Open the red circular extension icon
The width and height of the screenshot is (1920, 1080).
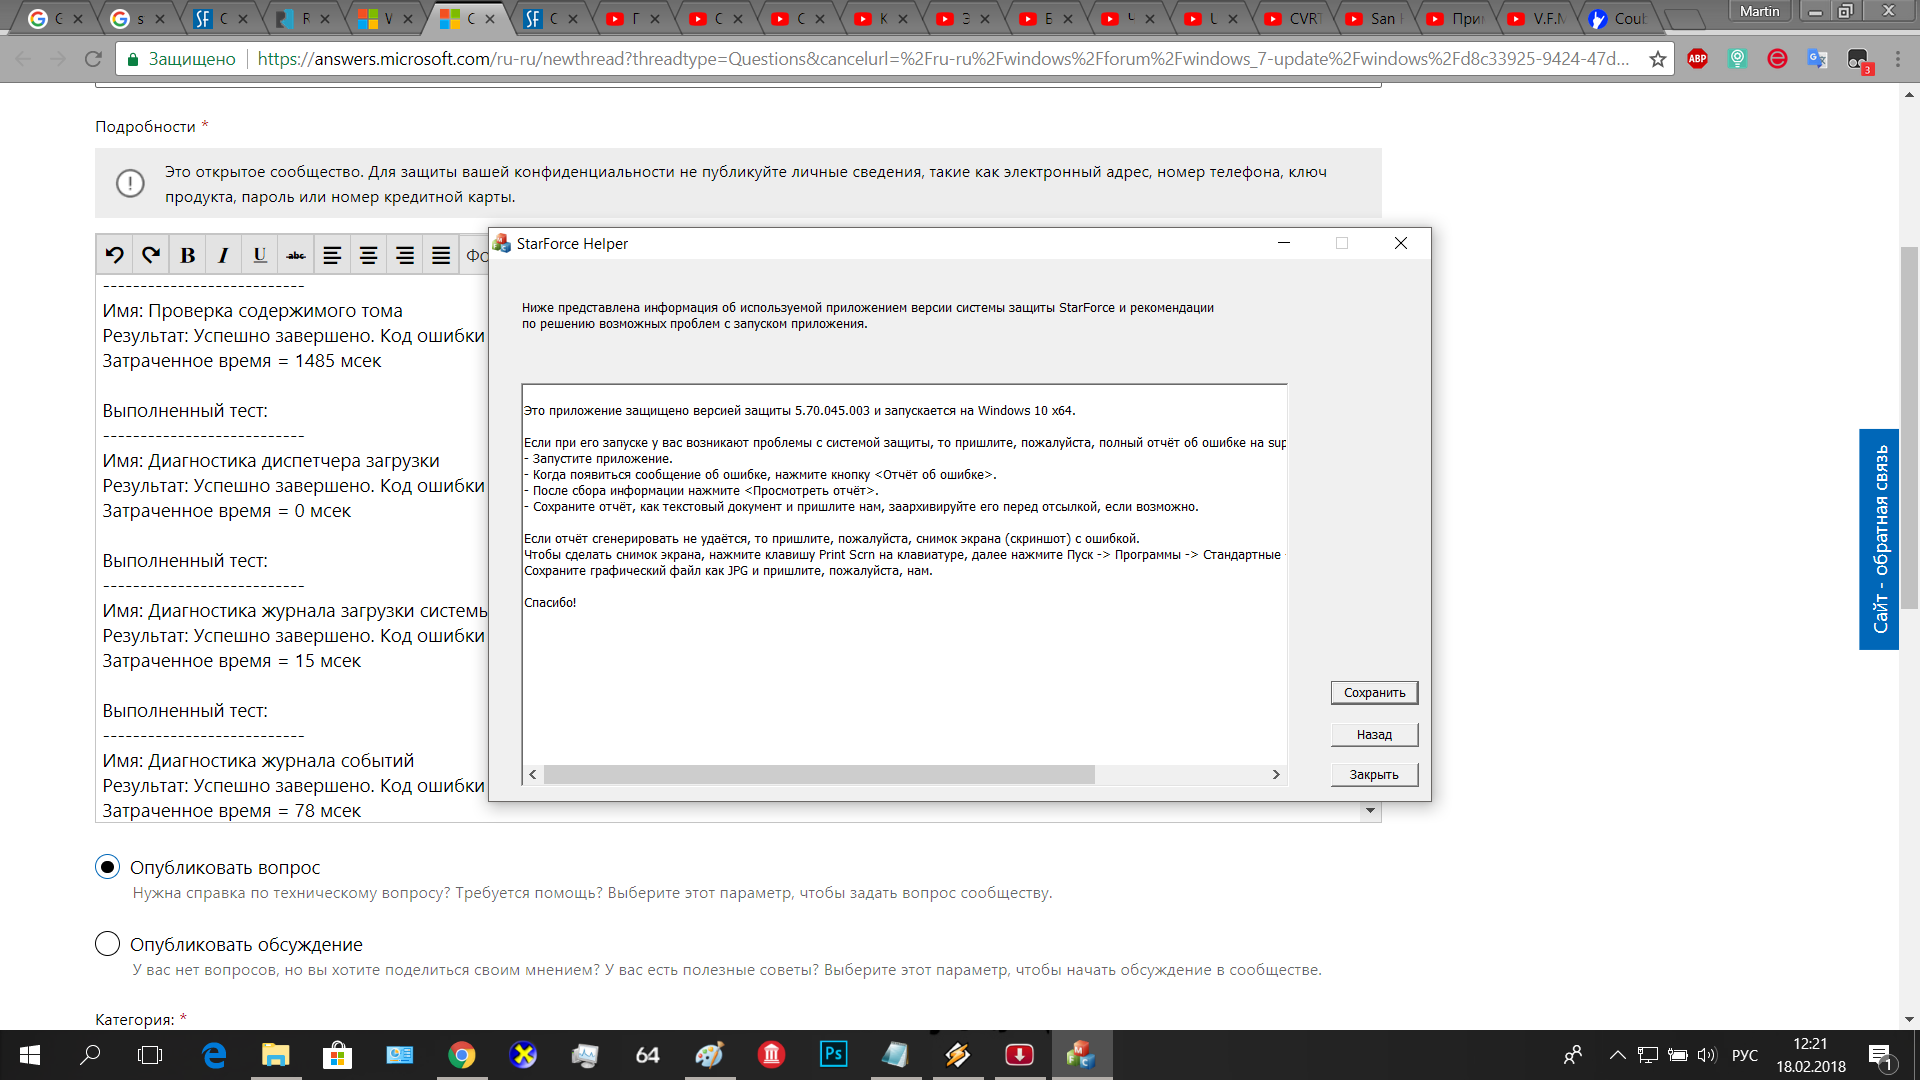point(1777,59)
